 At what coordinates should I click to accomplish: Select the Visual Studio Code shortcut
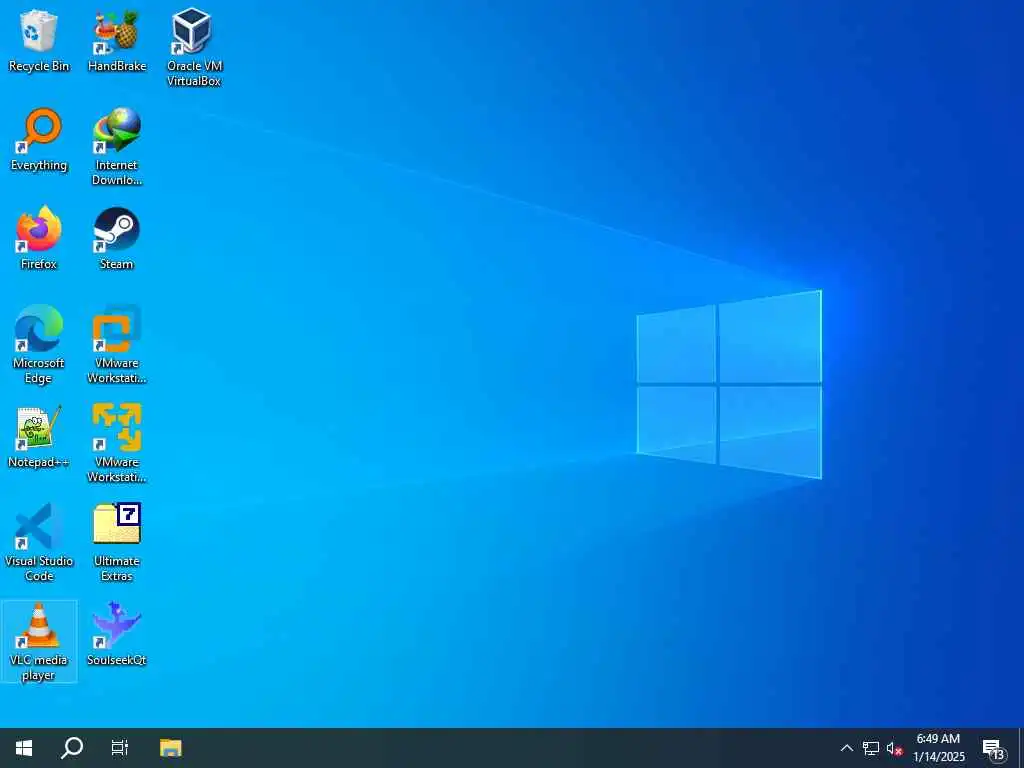click(x=39, y=543)
